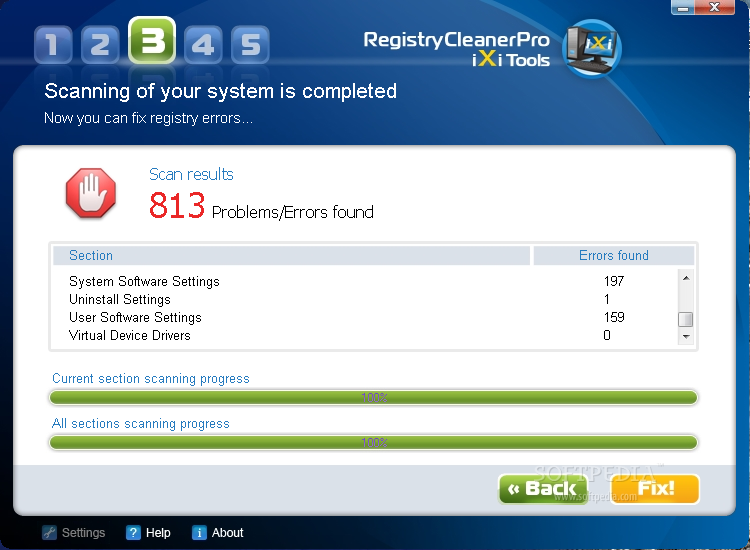Click the Settings wrench icon
Image resolution: width=750 pixels, height=550 pixels.
coord(49,532)
